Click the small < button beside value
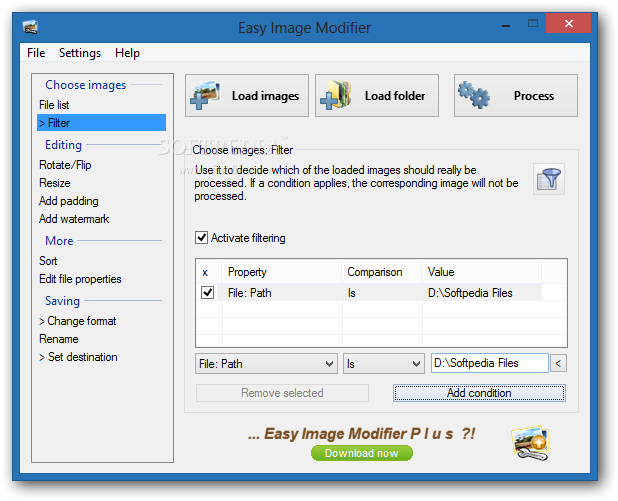Viewport: 618px width, 501px height. click(x=558, y=363)
